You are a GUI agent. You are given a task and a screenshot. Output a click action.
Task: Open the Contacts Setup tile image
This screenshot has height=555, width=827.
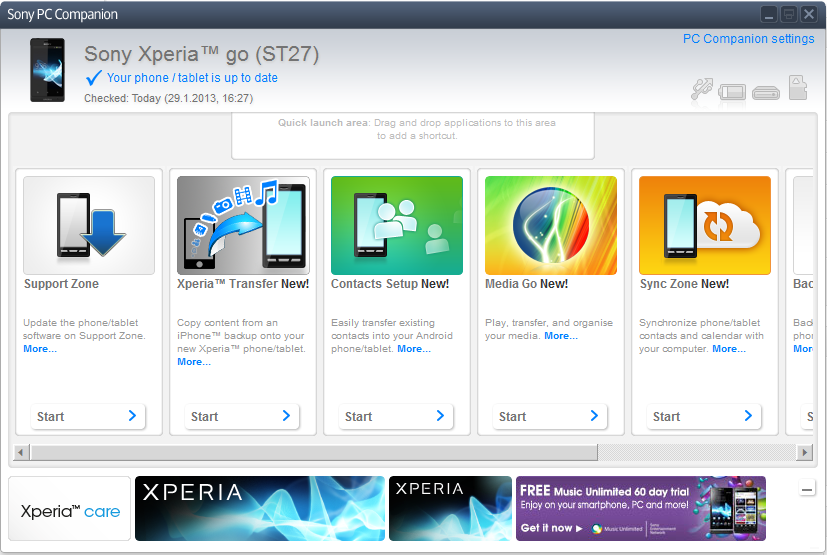pyautogui.click(x=397, y=225)
